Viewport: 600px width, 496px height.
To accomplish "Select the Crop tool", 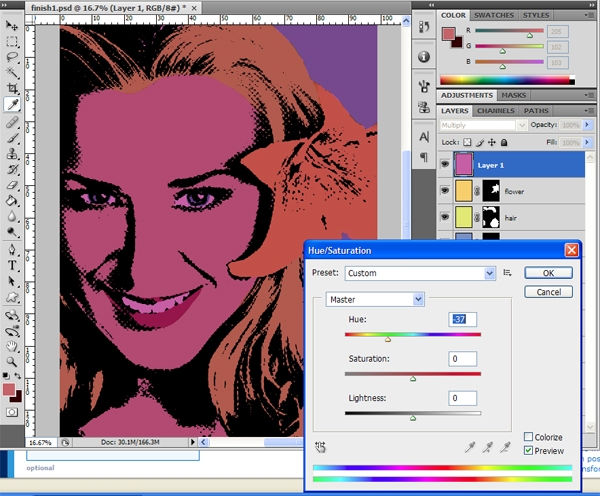I will [12, 88].
